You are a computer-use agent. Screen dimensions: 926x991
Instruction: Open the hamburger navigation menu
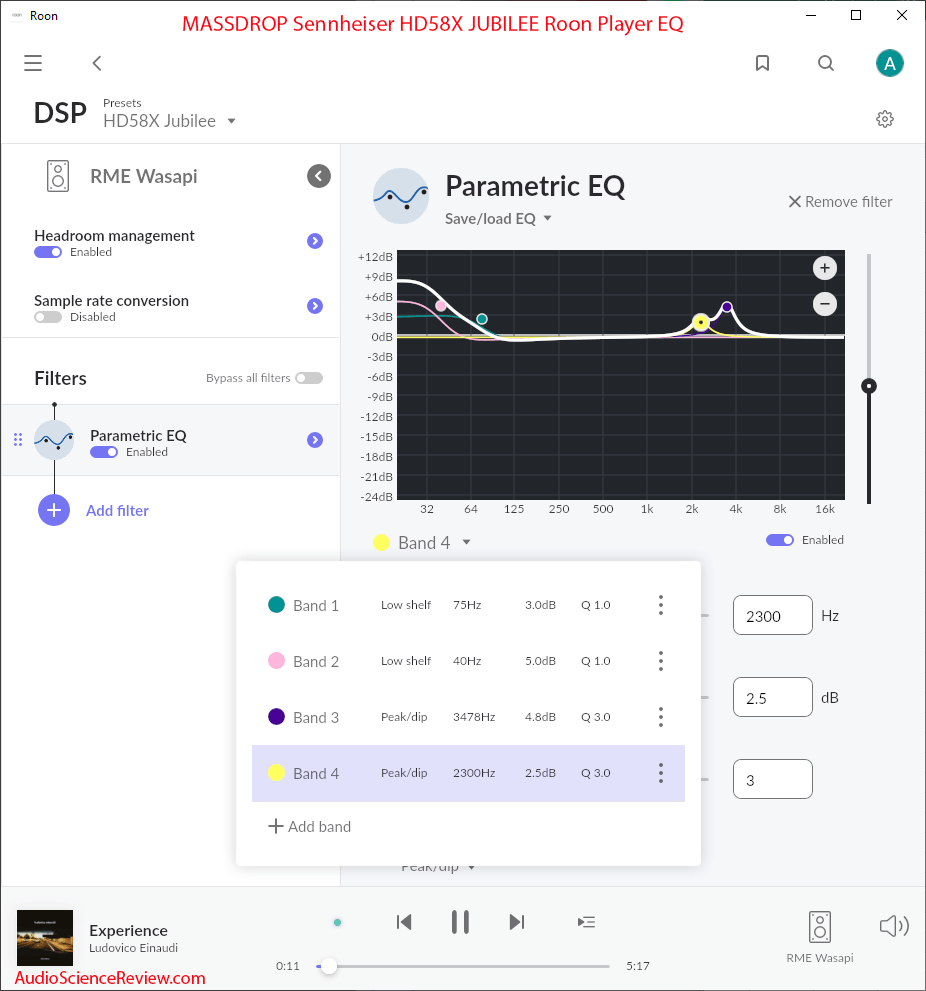[33, 63]
